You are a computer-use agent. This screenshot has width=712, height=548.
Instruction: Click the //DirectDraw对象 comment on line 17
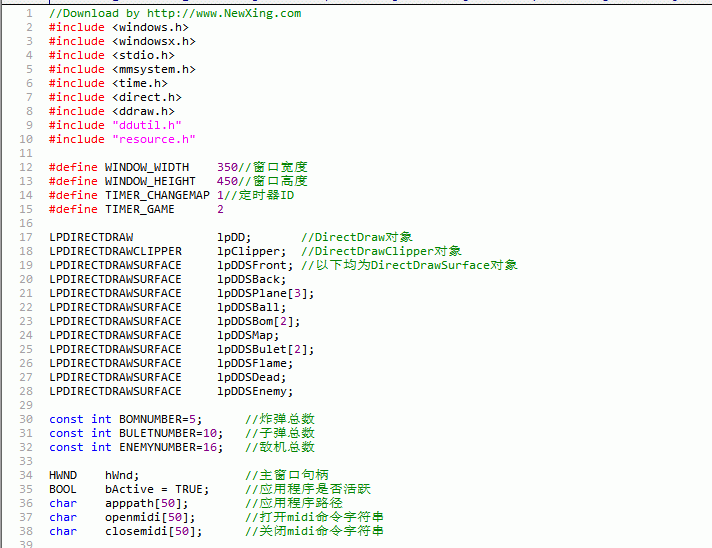click(356, 237)
